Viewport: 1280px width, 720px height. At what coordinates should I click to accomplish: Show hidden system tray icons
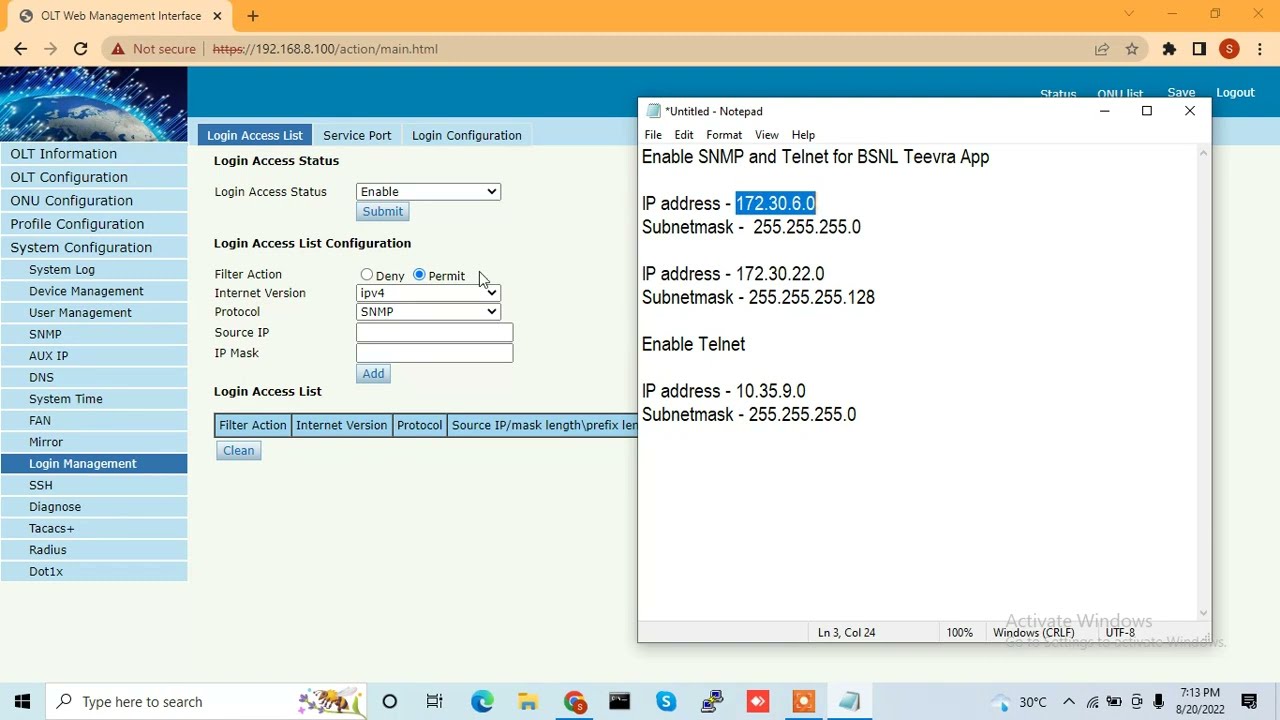(x=1069, y=701)
